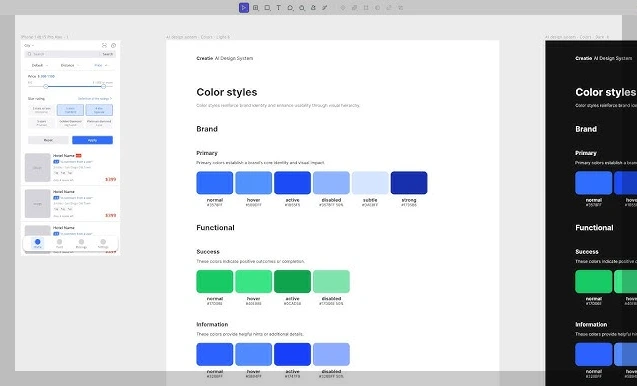Screen dimensions: 637x386
Task: Click the left handle of the price slider
Action: coord(46,87)
